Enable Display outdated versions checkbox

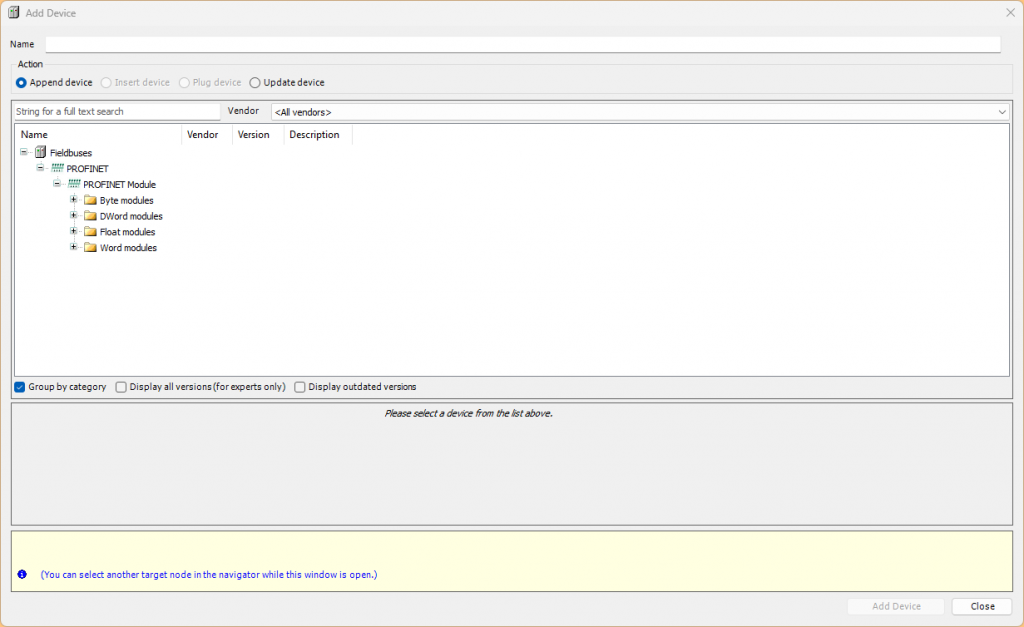click(x=300, y=387)
